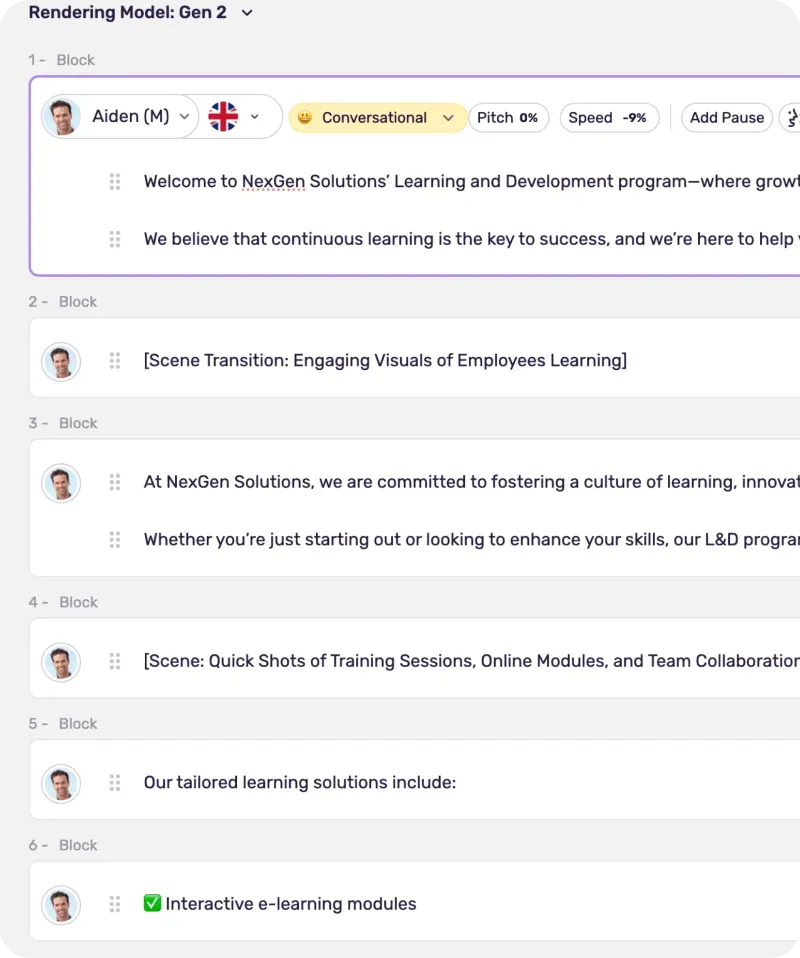Image resolution: width=800 pixels, height=958 pixels.
Task: Click the drag handle in the Scene Transition block
Action: [115, 361]
